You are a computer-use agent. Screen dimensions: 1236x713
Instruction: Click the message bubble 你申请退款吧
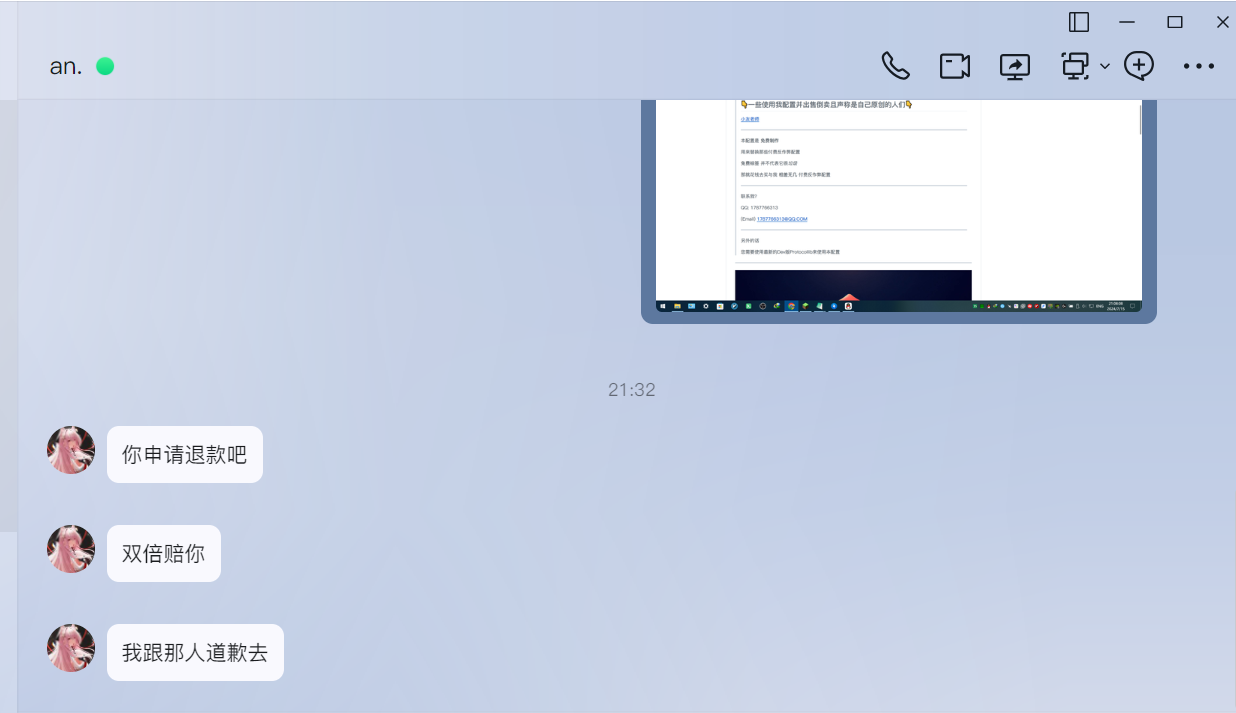pos(184,455)
